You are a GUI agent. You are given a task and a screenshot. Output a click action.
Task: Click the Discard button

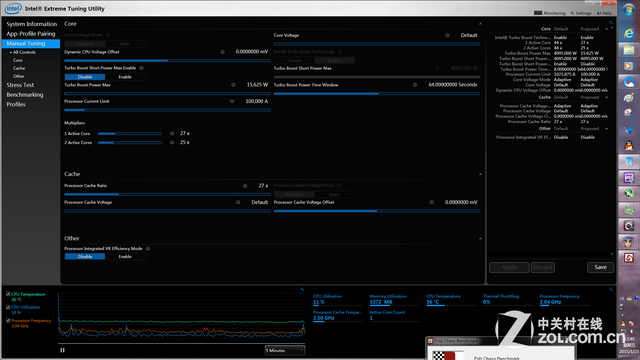point(542,267)
